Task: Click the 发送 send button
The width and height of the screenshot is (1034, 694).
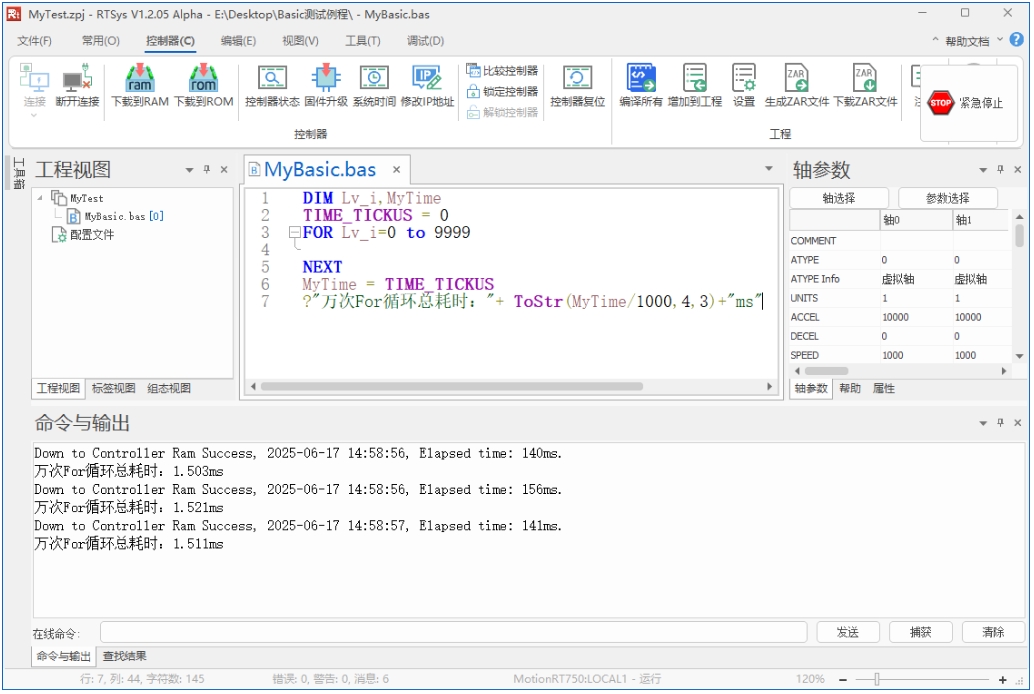Action: (847, 633)
